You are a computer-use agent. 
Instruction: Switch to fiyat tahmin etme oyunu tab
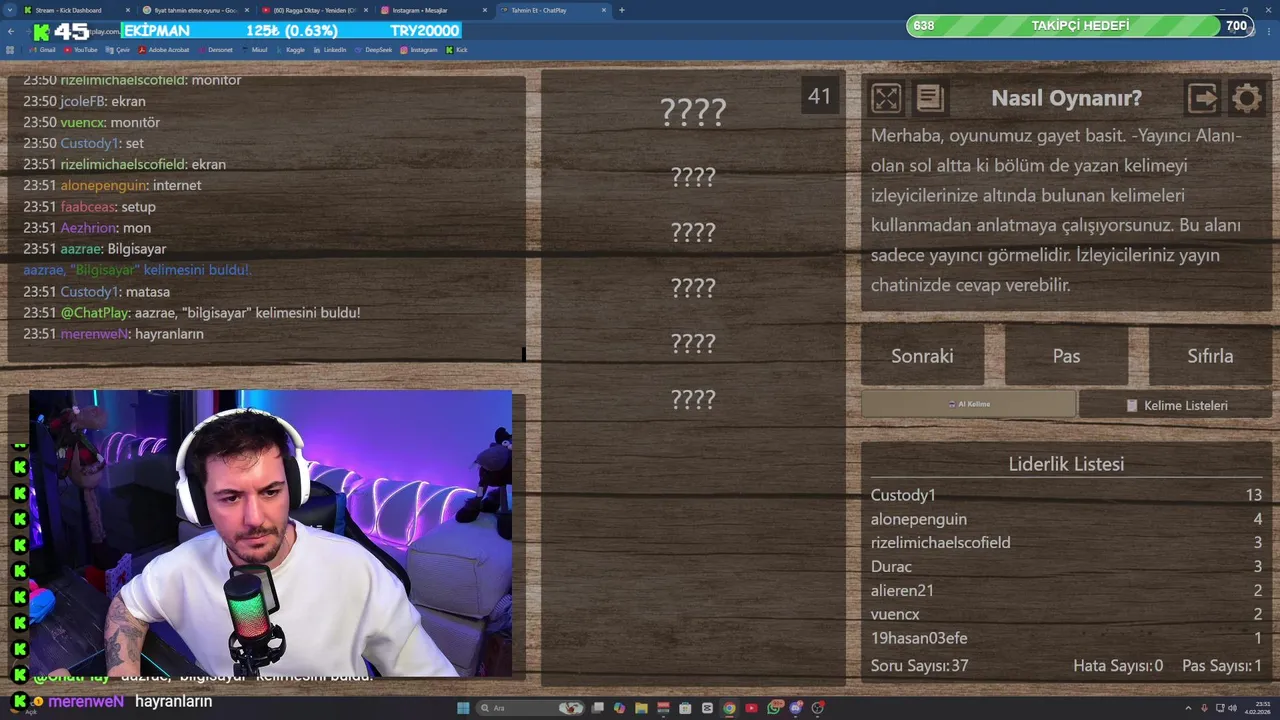[196, 10]
